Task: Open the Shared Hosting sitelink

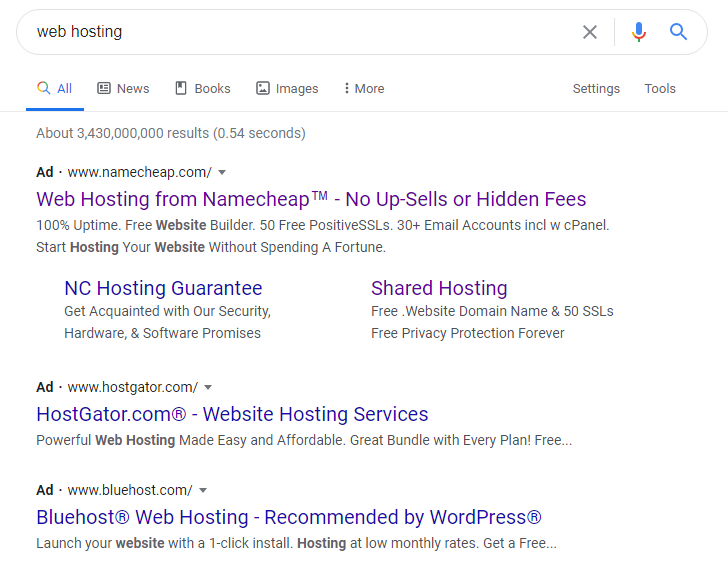Action: [439, 288]
